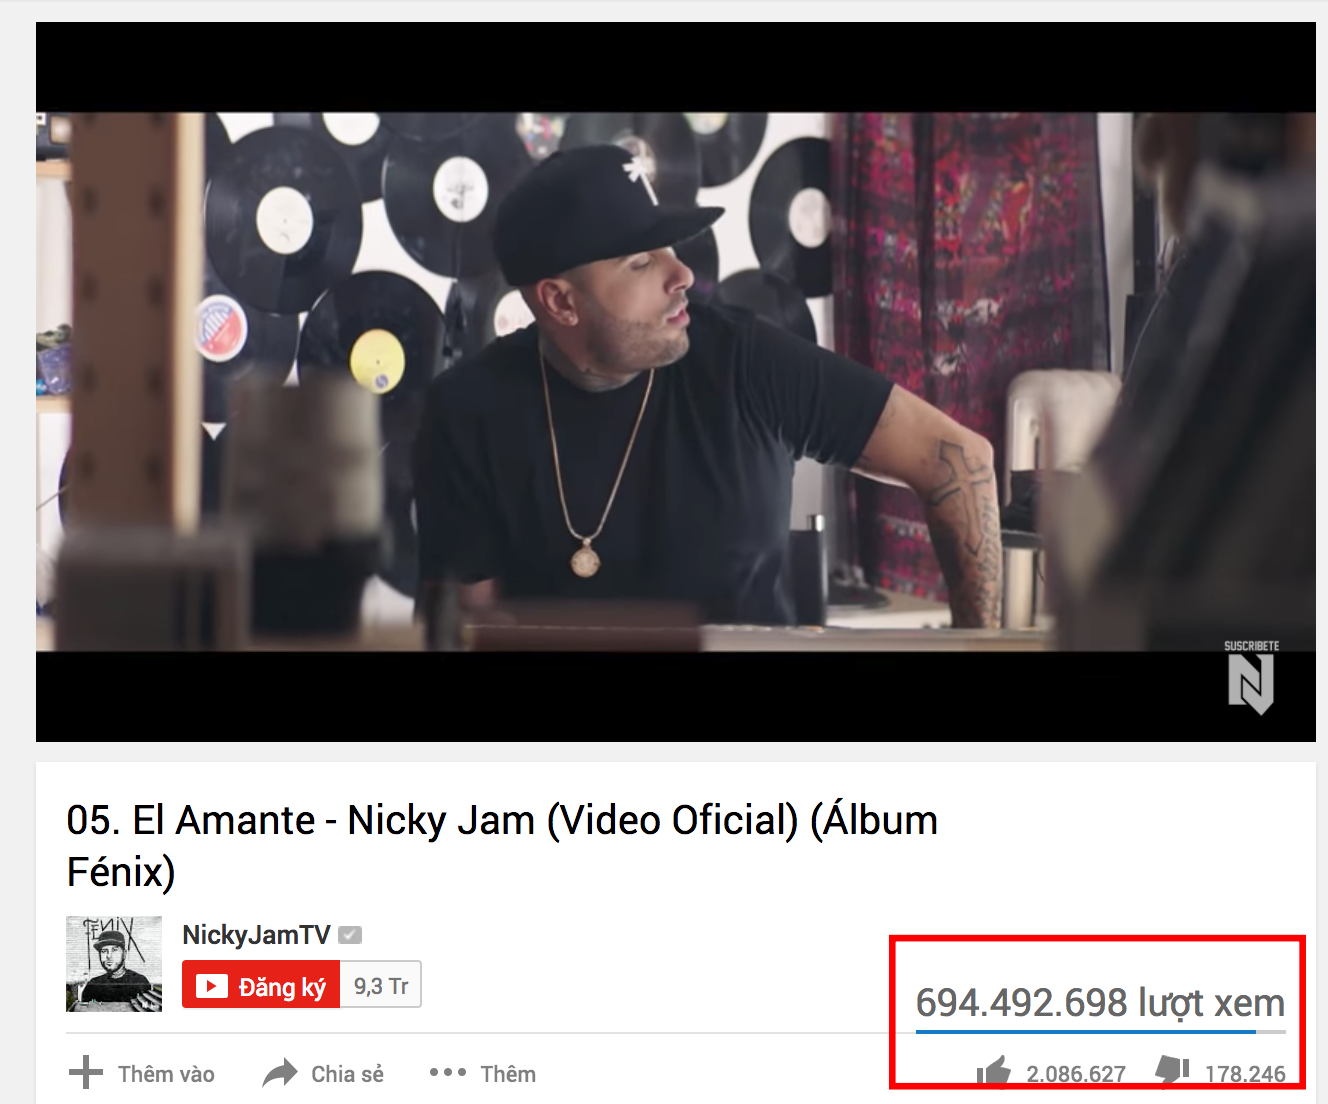The width and height of the screenshot is (1328, 1104).
Task: Click the Chia sẻ label
Action: coord(347,1074)
